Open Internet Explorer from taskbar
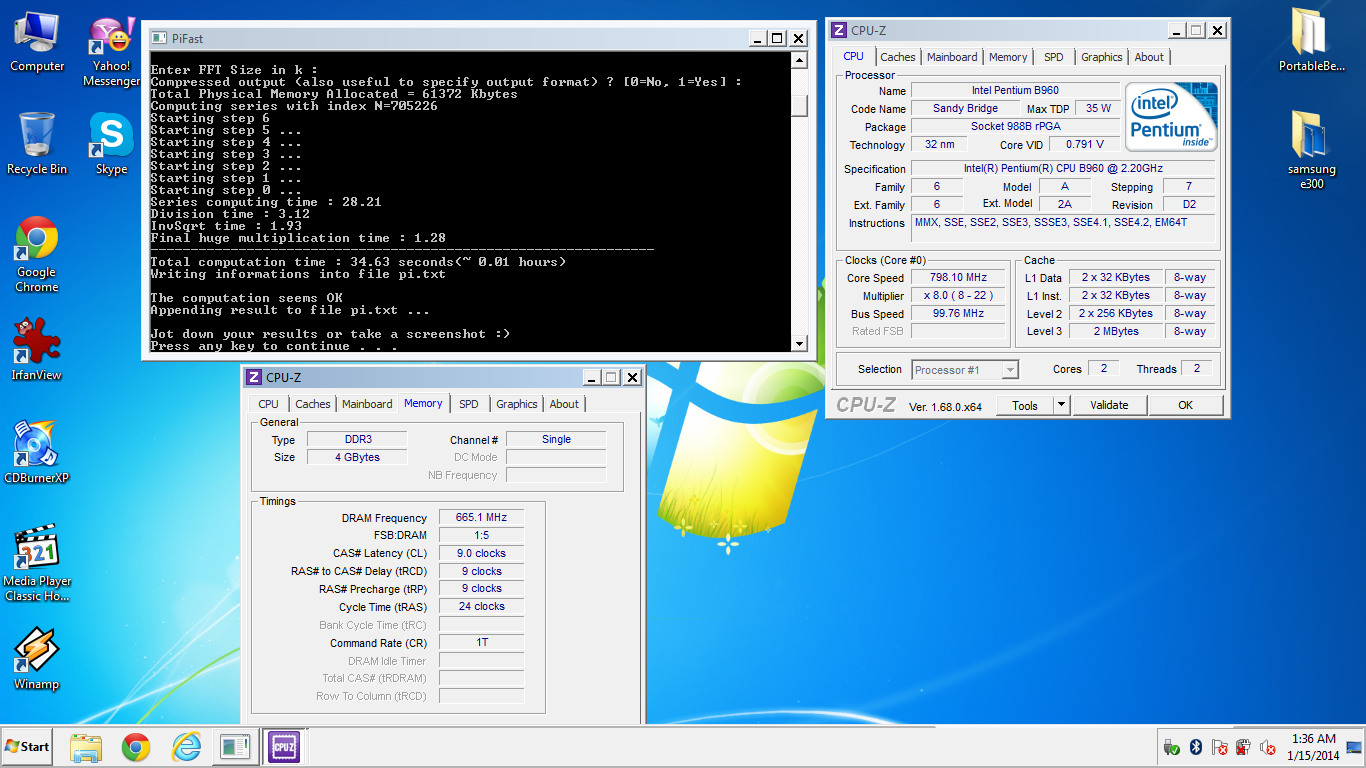Viewport: 1366px width, 768px height. tap(186, 747)
